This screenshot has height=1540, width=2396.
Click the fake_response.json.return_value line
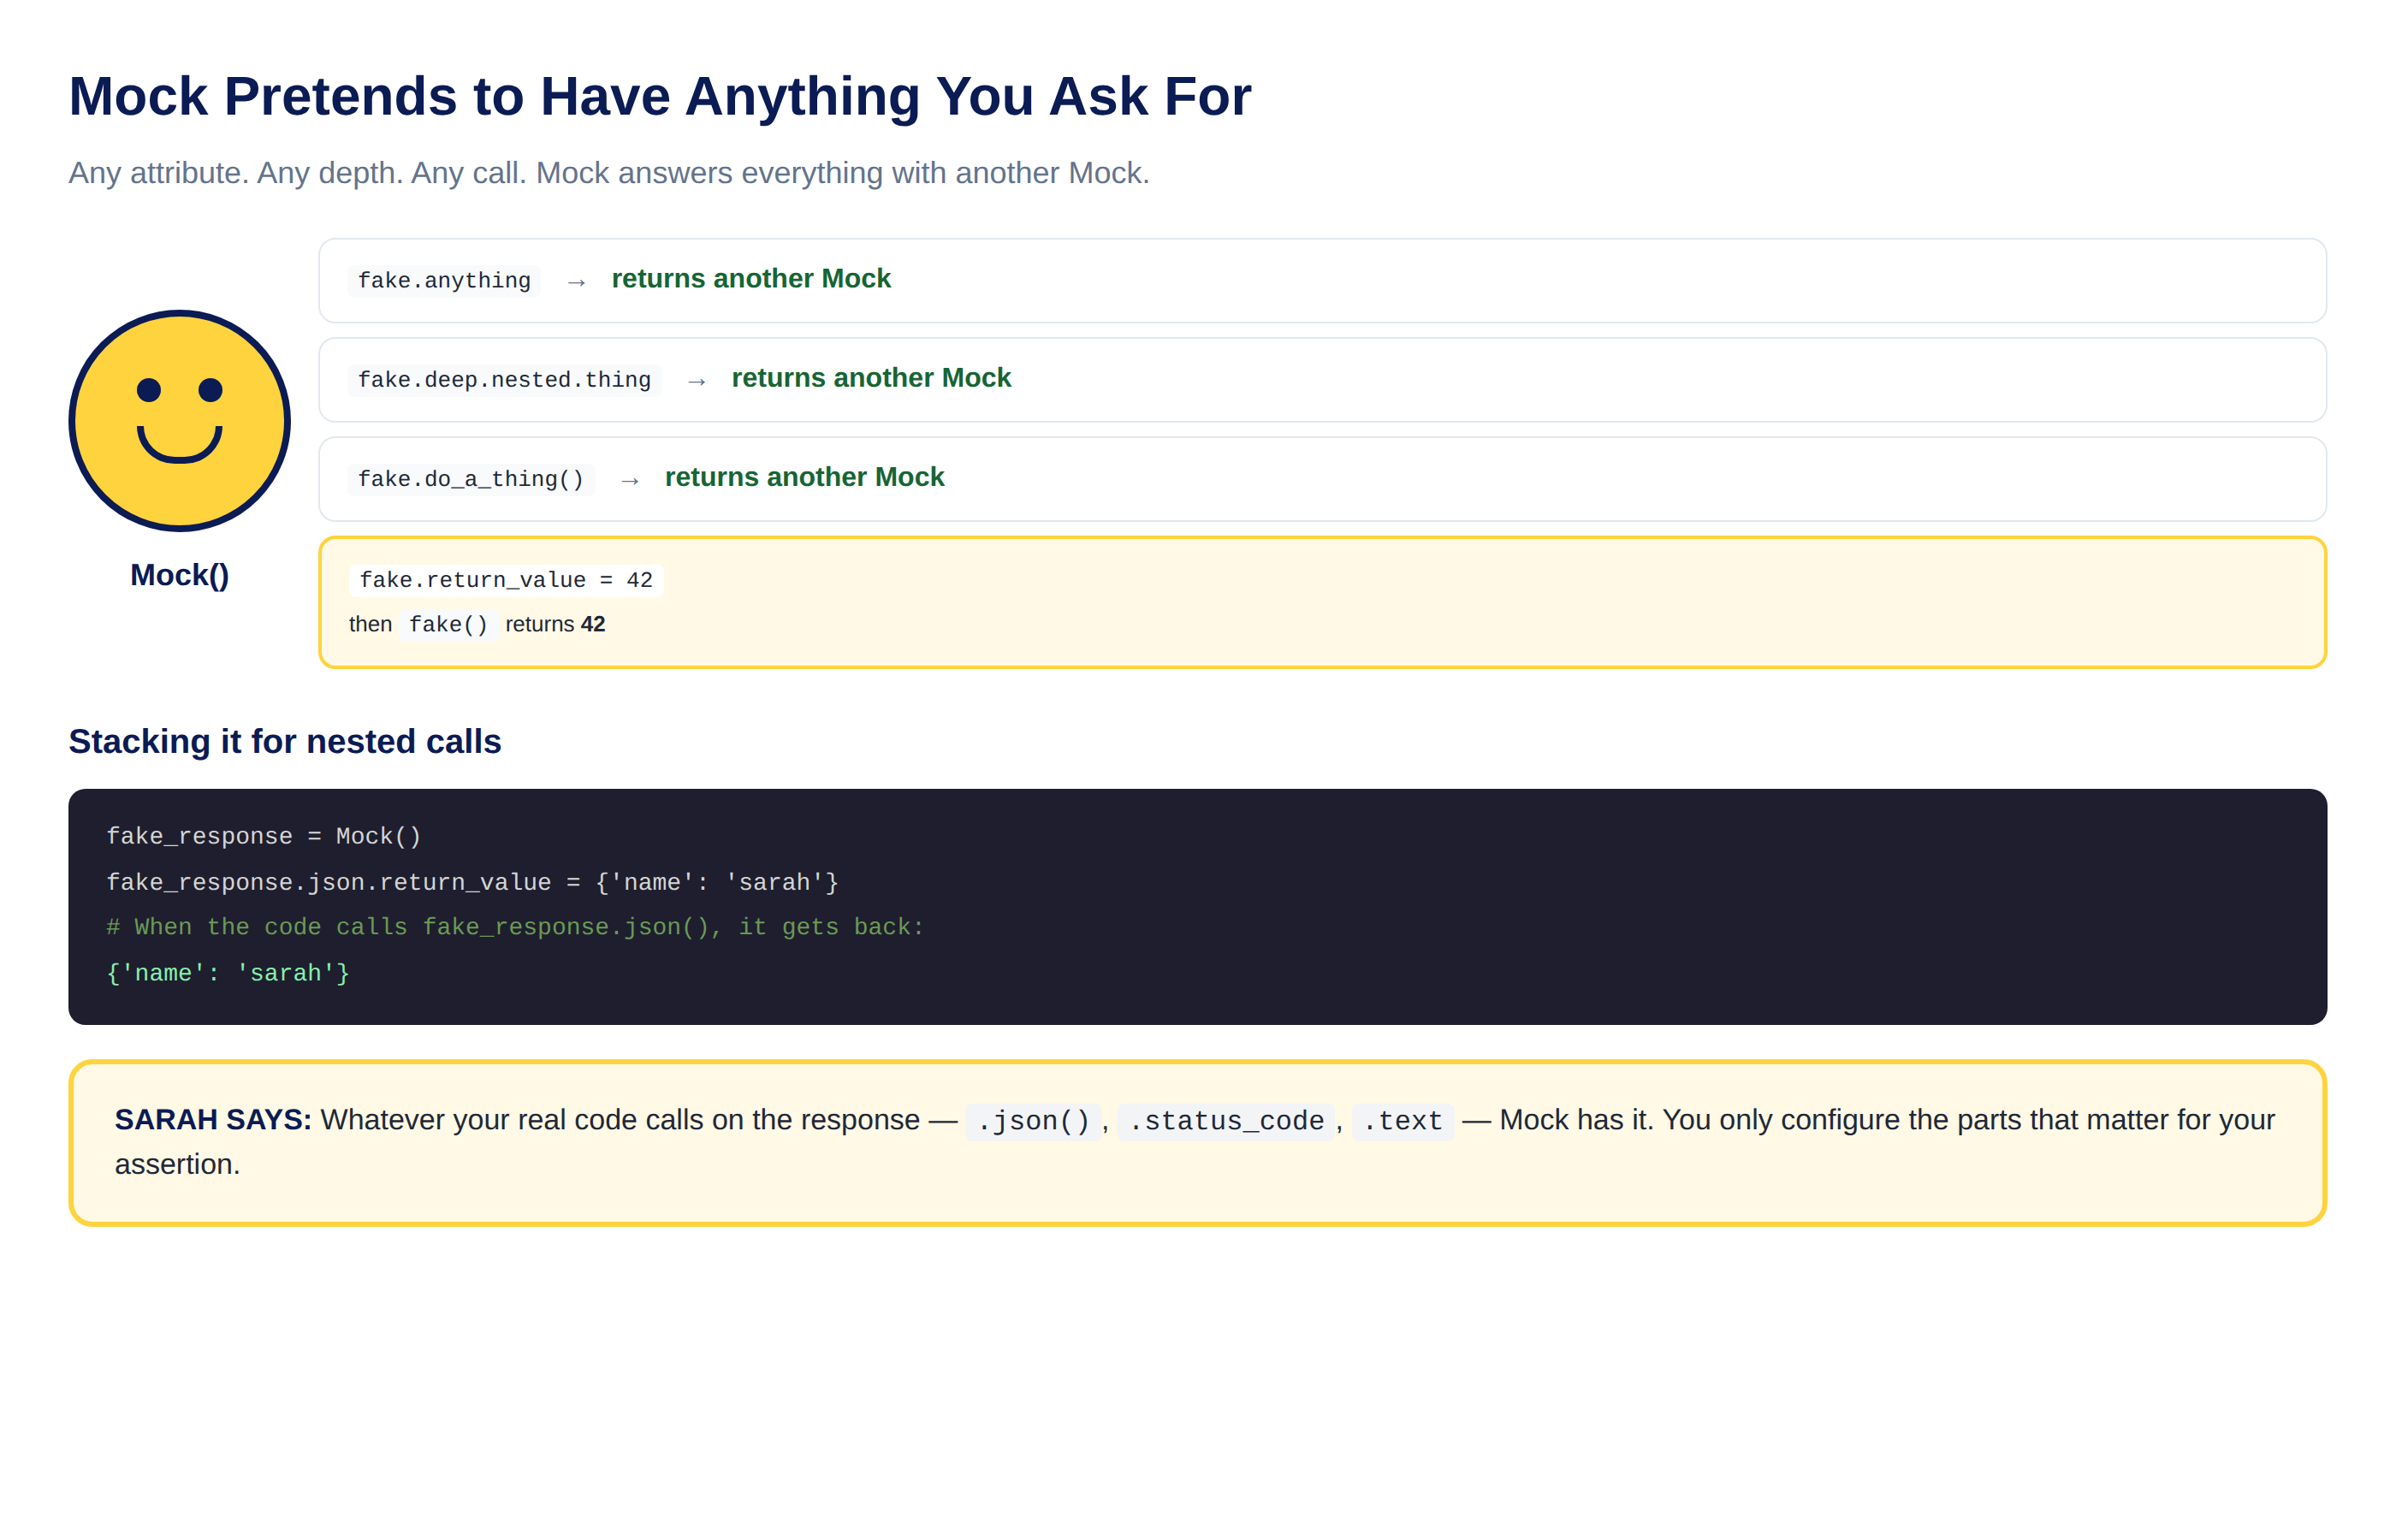(x=472, y=882)
